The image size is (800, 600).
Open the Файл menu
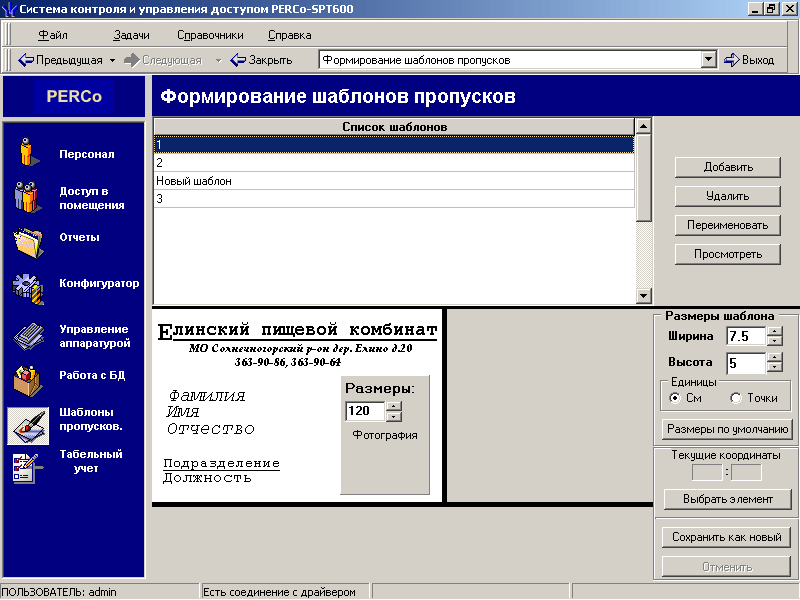point(53,35)
